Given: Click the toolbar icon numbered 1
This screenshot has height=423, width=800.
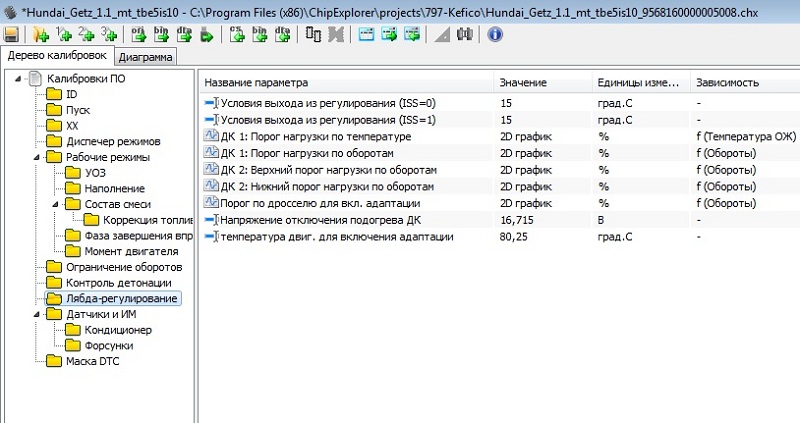Looking at the screenshot, I should pyautogui.click(x=64, y=34).
